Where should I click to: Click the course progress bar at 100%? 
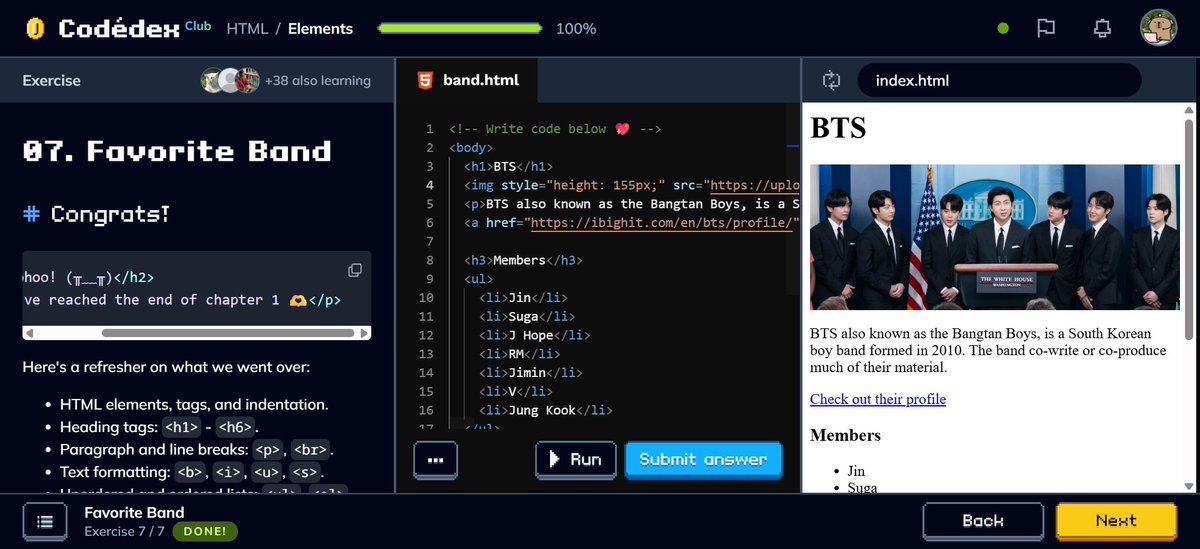[460, 29]
